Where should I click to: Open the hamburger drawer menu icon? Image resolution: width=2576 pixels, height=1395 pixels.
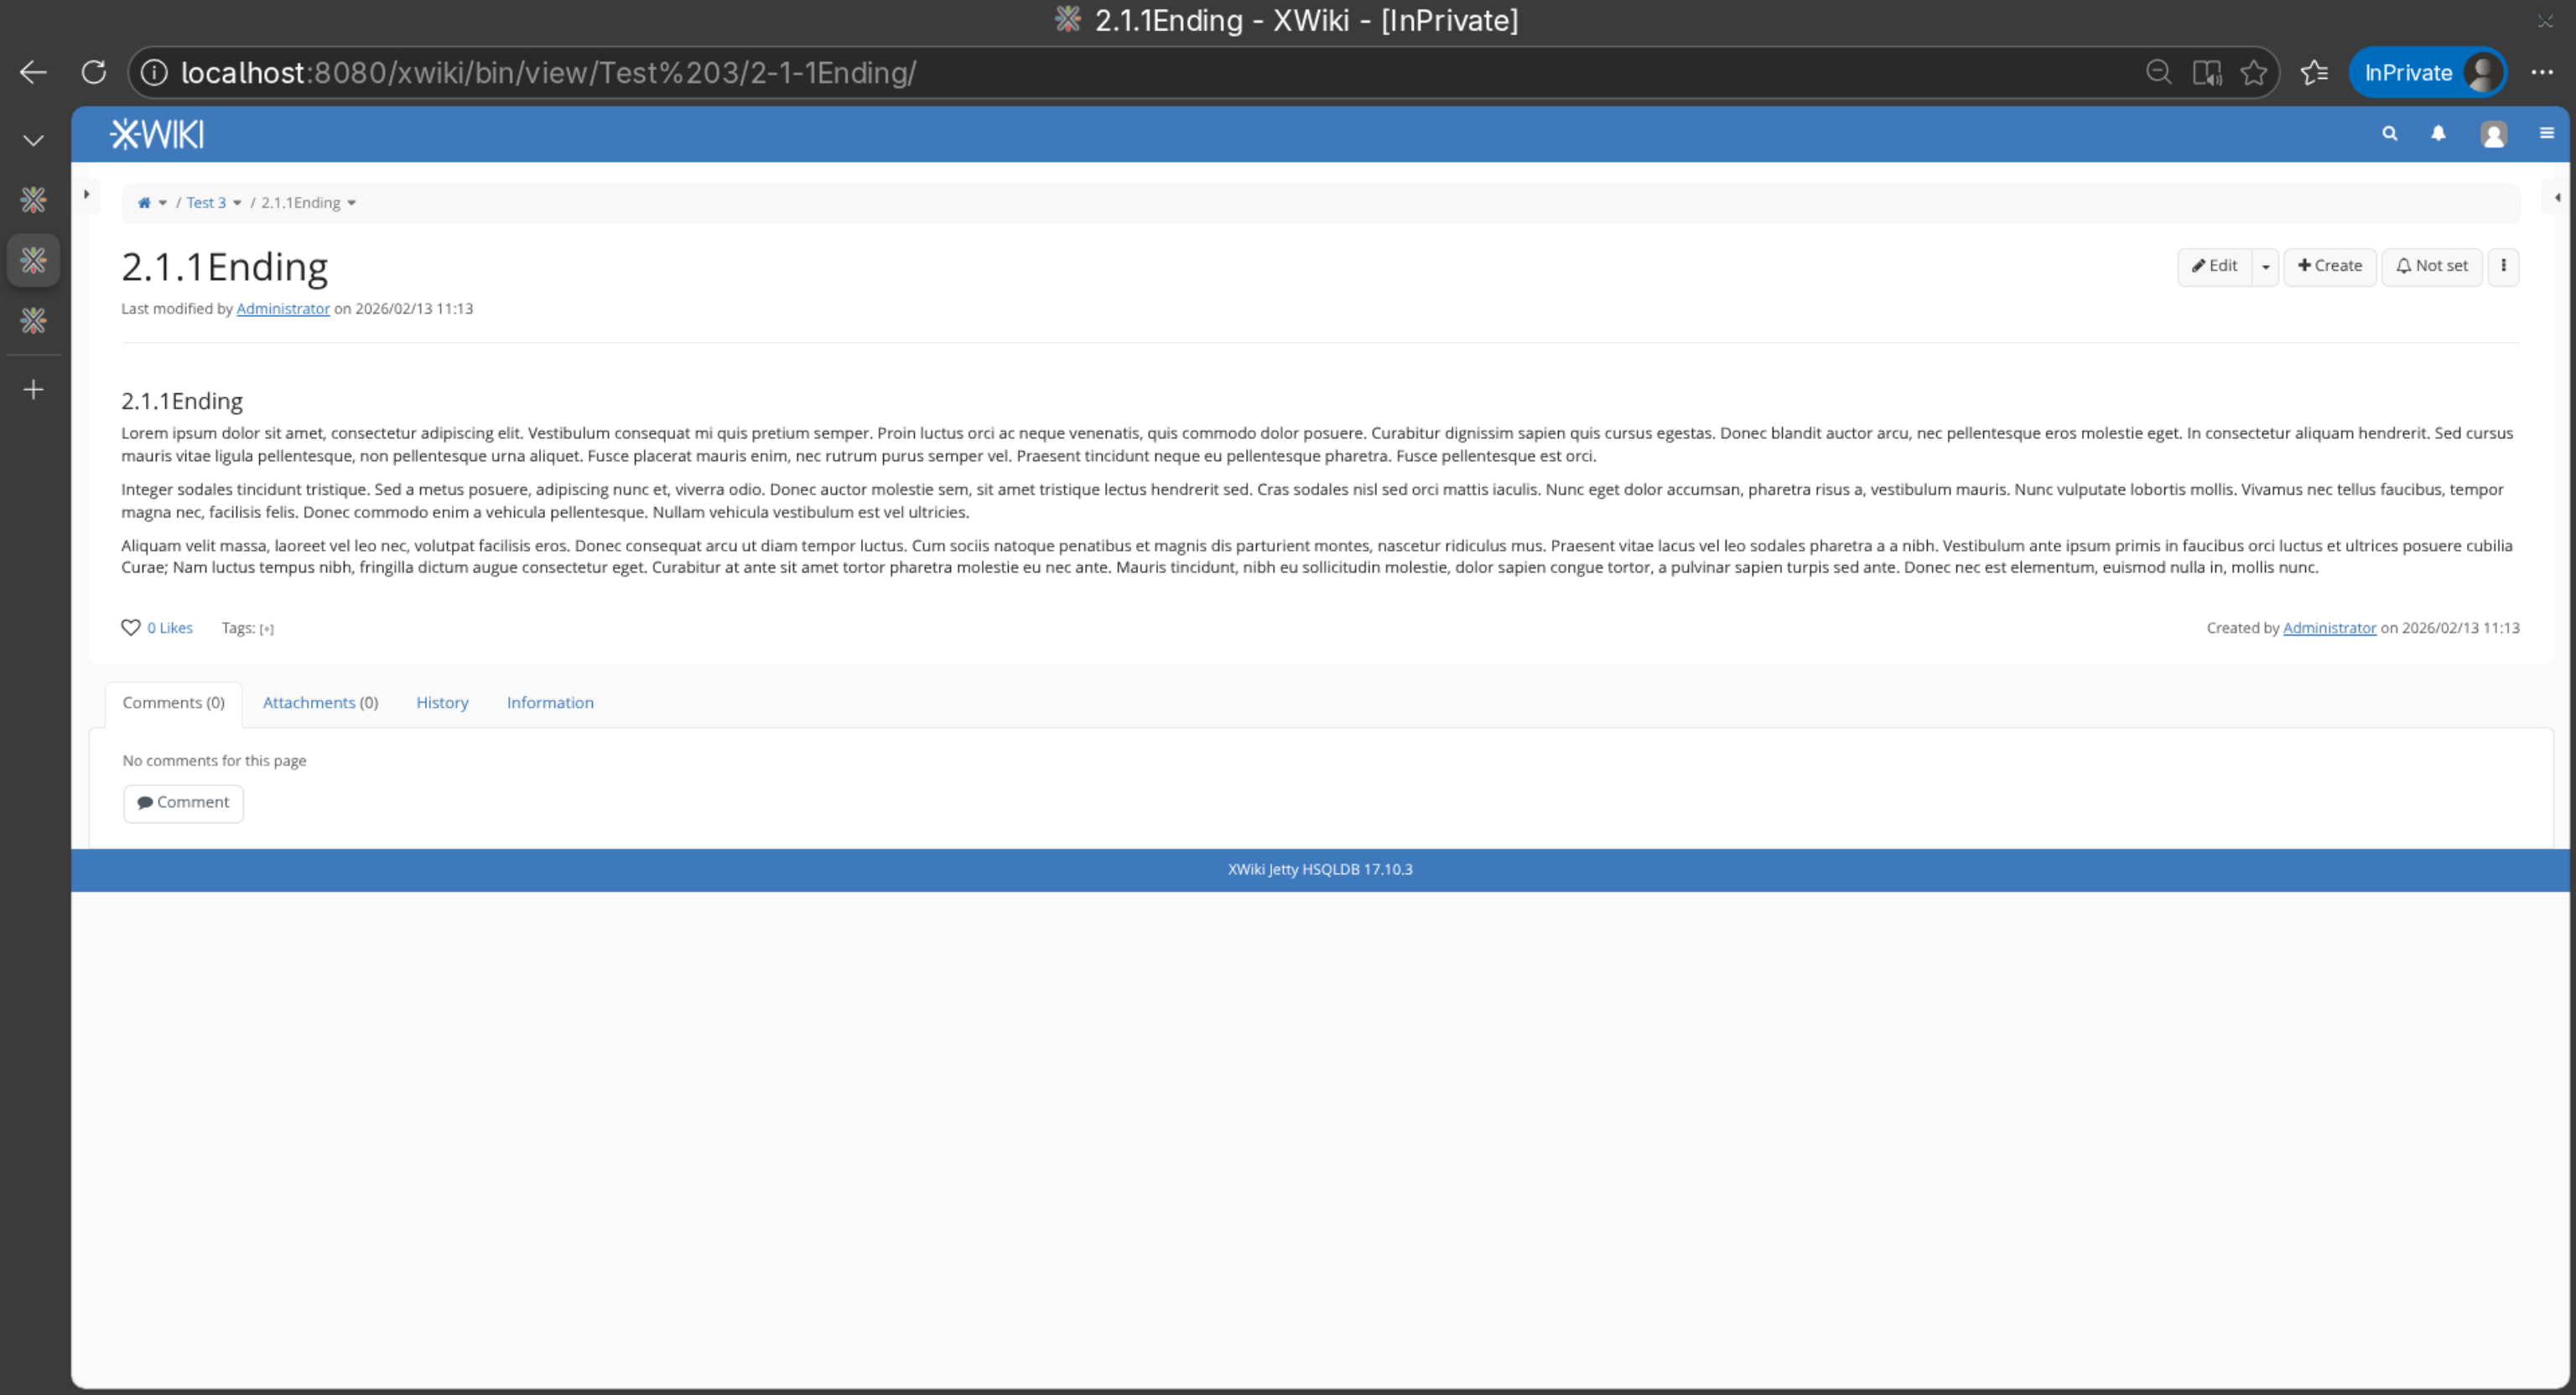pyautogui.click(x=2546, y=134)
